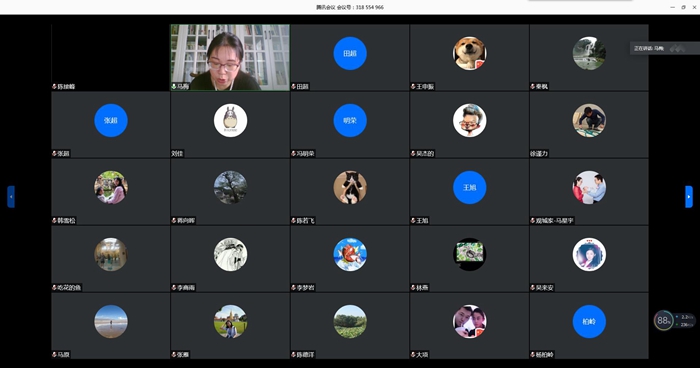Click the muted mic icon next to 田超

(294, 87)
